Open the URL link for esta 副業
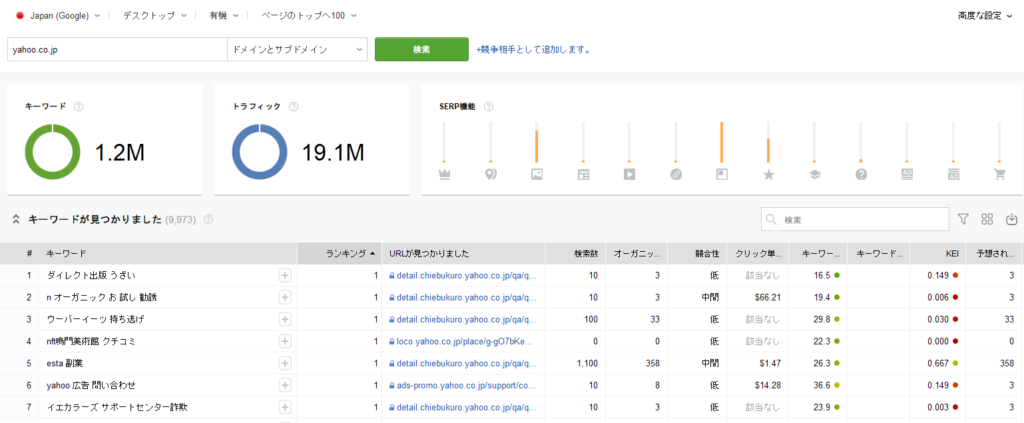The width and height of the screenshot is (1024, 423). pos(466,363)
